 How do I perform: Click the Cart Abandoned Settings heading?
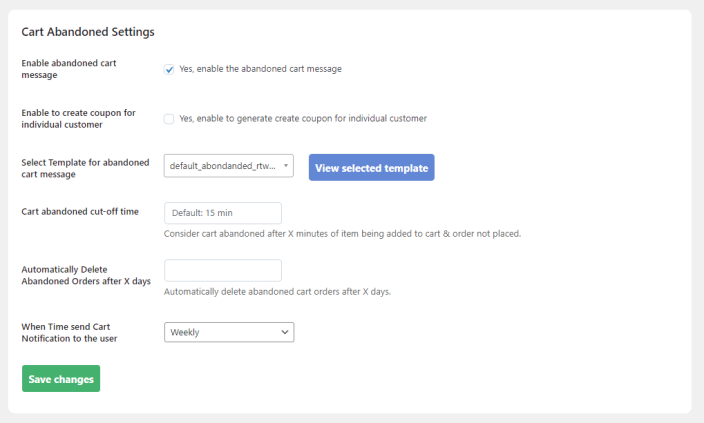coord(88,32)
